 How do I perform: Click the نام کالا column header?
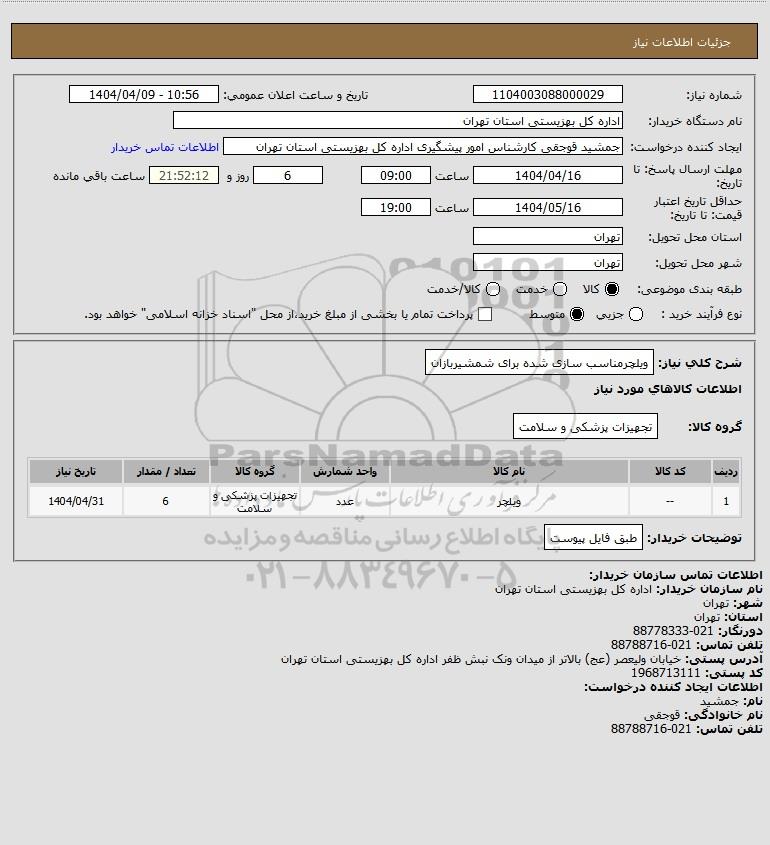pyautogui.click(x=509, y=472)
